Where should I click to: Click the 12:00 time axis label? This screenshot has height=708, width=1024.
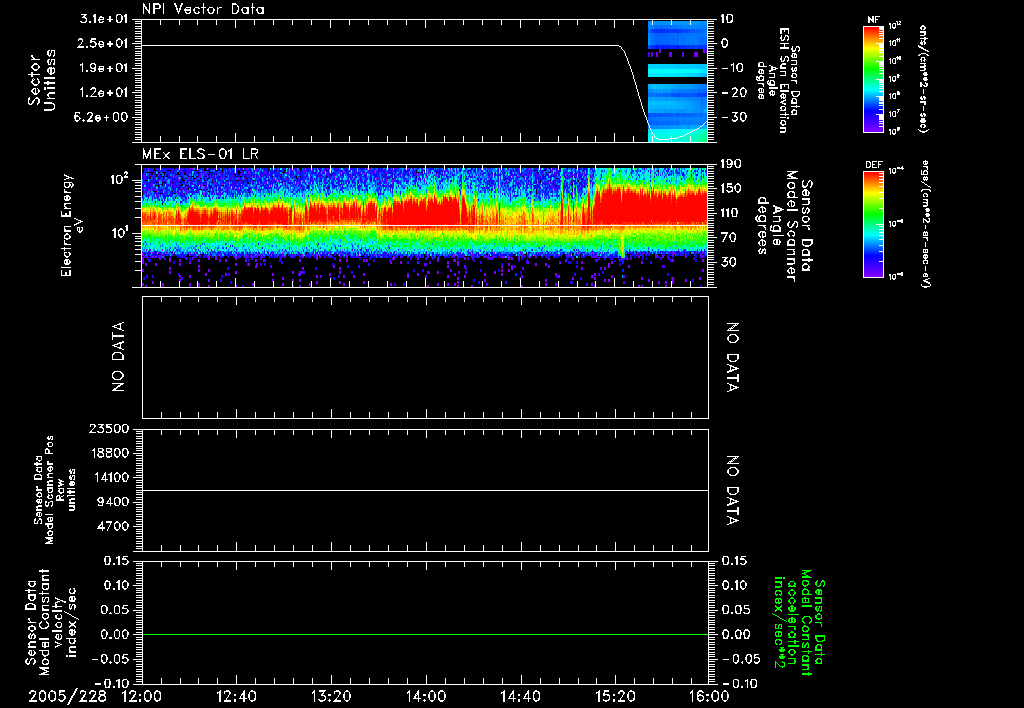[142, 695]
